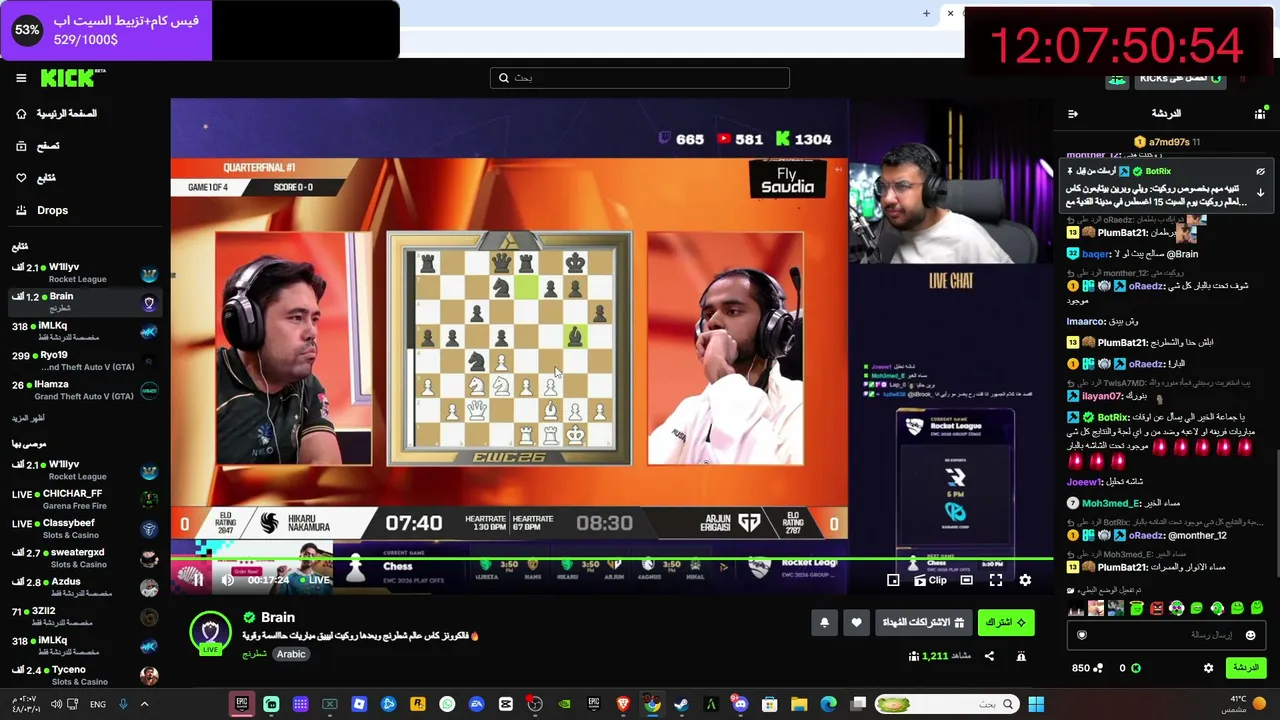Expand the pinned message with down arrow

(1261, 192)
